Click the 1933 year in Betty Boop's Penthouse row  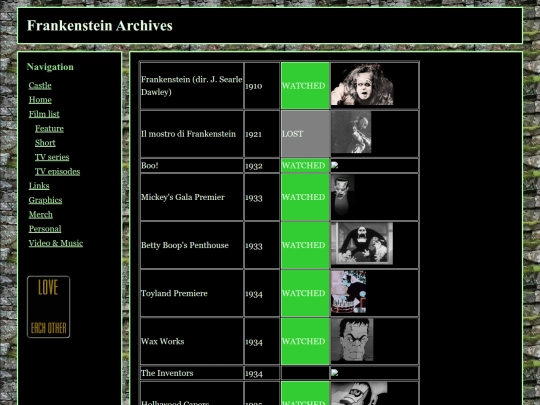coord(262,245)
